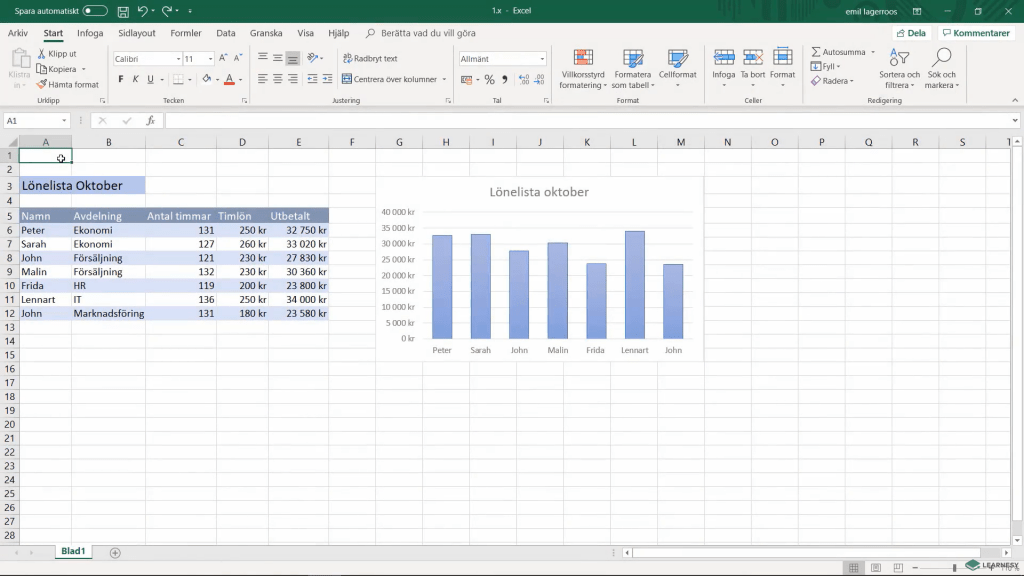Open the Fyll dropdown

point(825,66)
